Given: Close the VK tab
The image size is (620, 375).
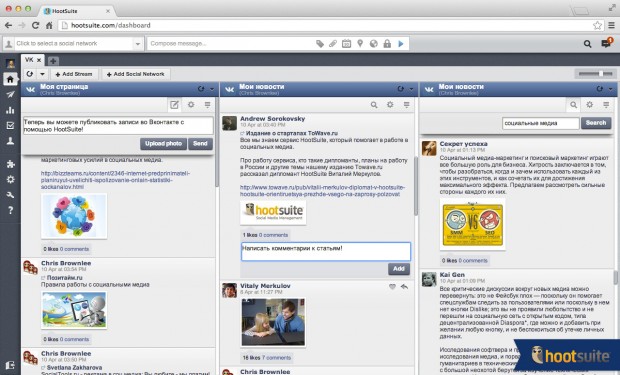Looking at the screenshot, I should coord(39,60).
